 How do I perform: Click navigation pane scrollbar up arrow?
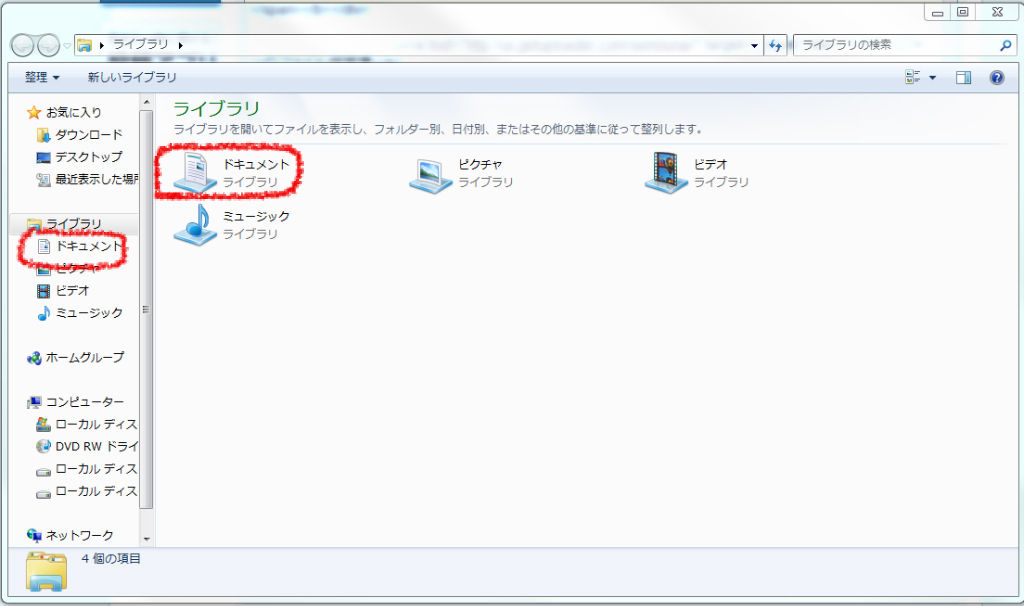(x=146, y=103)
